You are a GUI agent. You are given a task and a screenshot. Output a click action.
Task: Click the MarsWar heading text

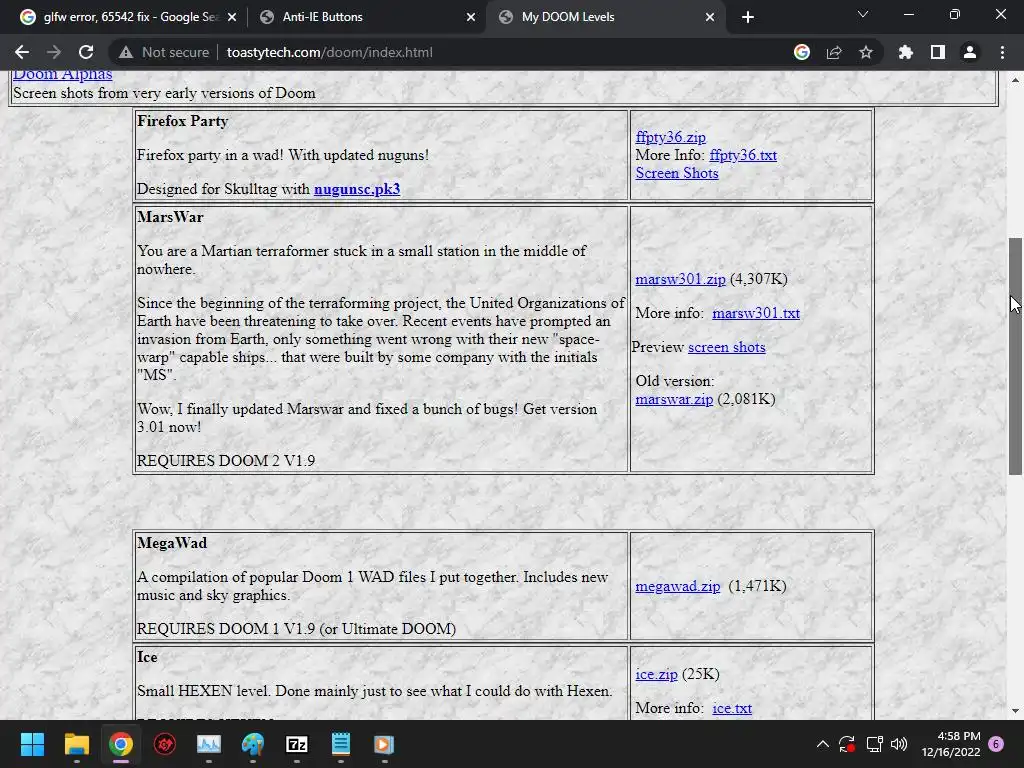coord(170,217)
